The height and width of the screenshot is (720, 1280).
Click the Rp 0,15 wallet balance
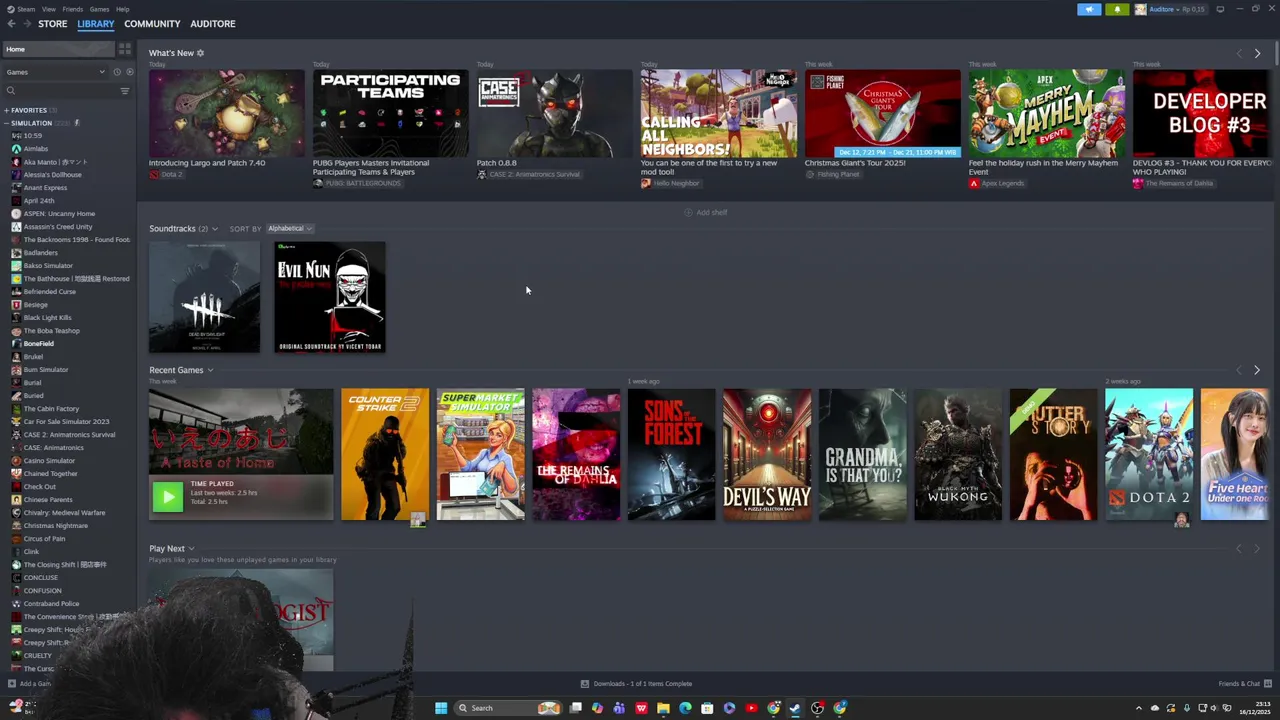point(1192,9)
